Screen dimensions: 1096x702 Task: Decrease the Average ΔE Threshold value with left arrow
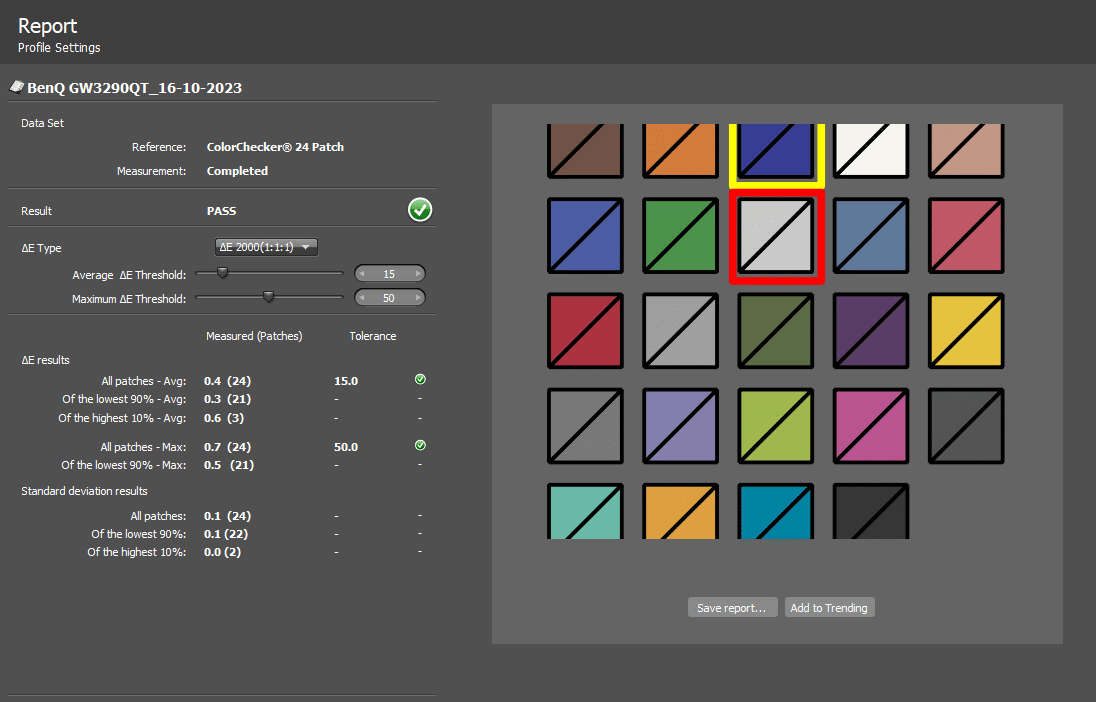point(363,274)
